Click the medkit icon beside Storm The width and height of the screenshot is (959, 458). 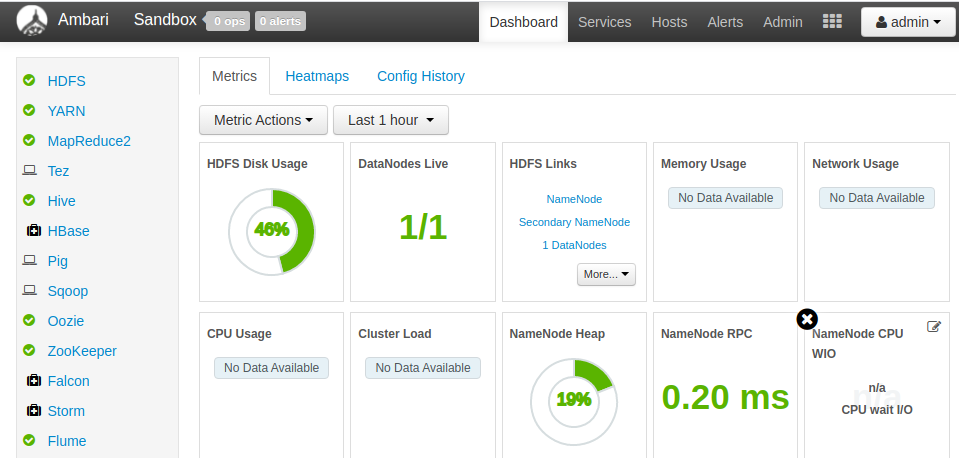click(34, 410)
